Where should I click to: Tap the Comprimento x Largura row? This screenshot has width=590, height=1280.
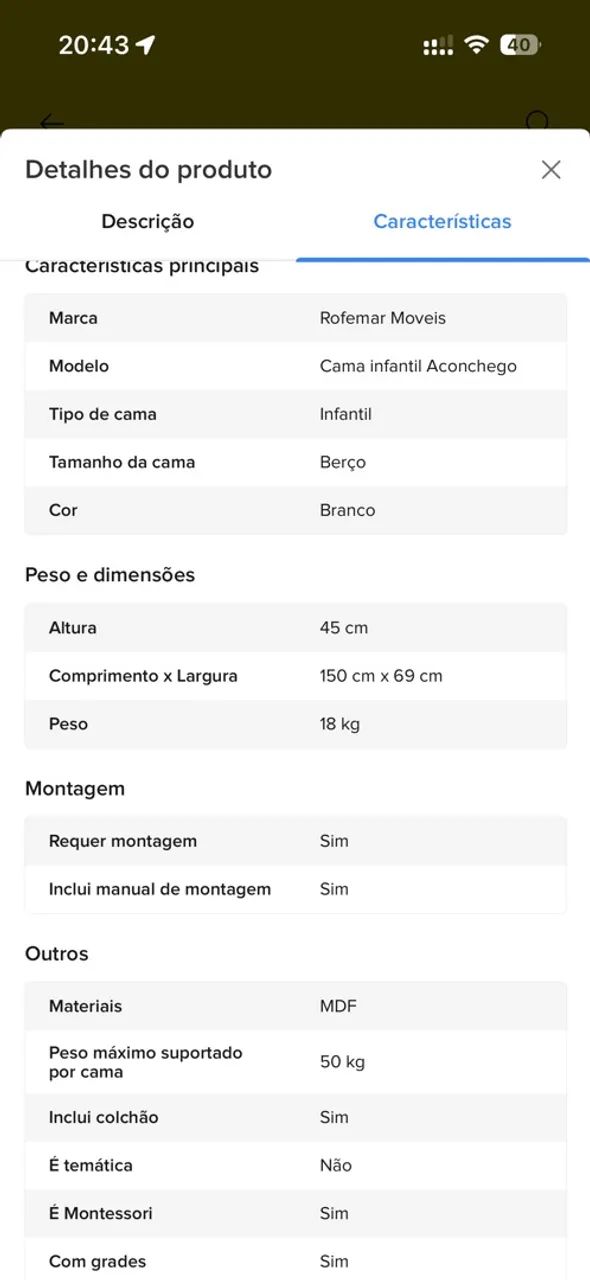pos(296,676)
